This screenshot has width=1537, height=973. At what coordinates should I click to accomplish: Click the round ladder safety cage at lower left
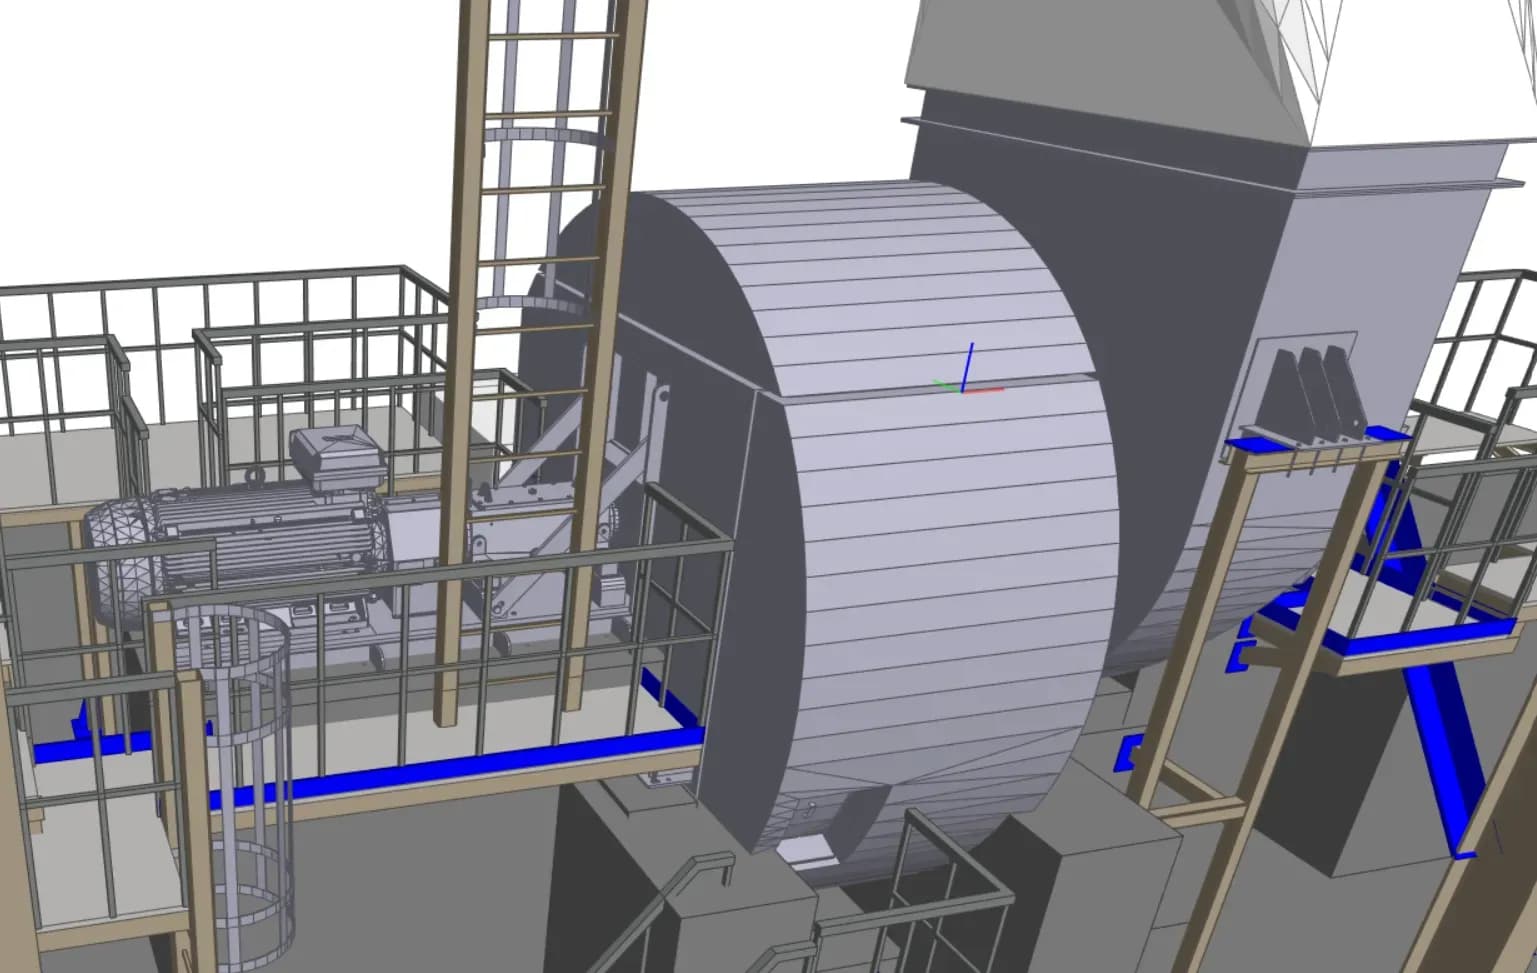[x=236, y=760]
